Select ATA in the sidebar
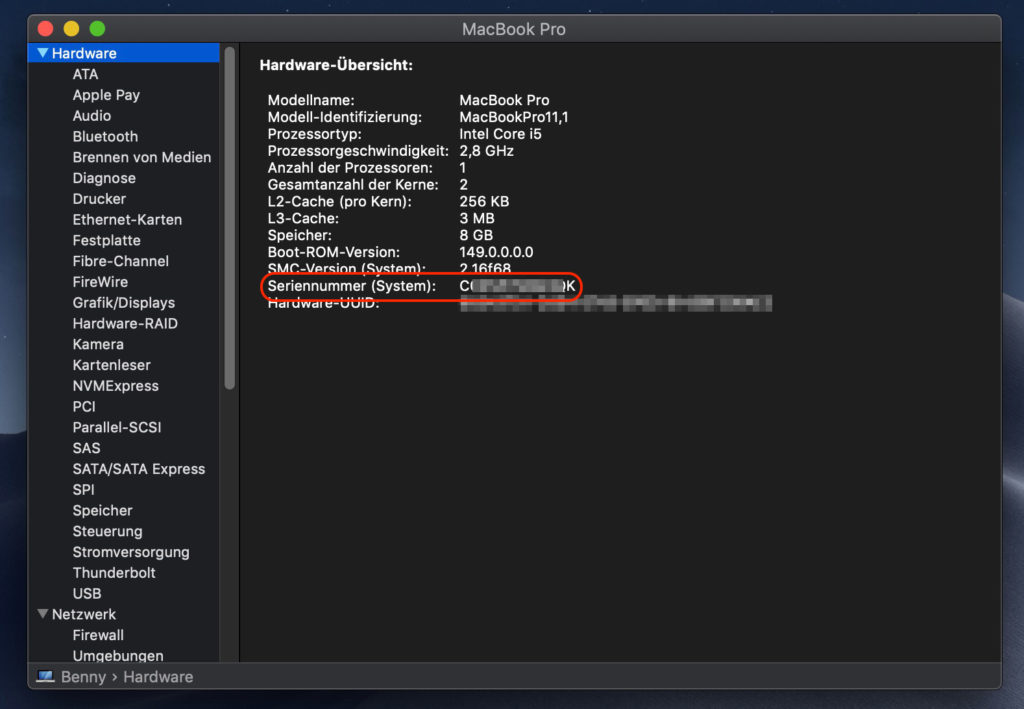The height and width of the screenshot is (709, 1024). 86,74
